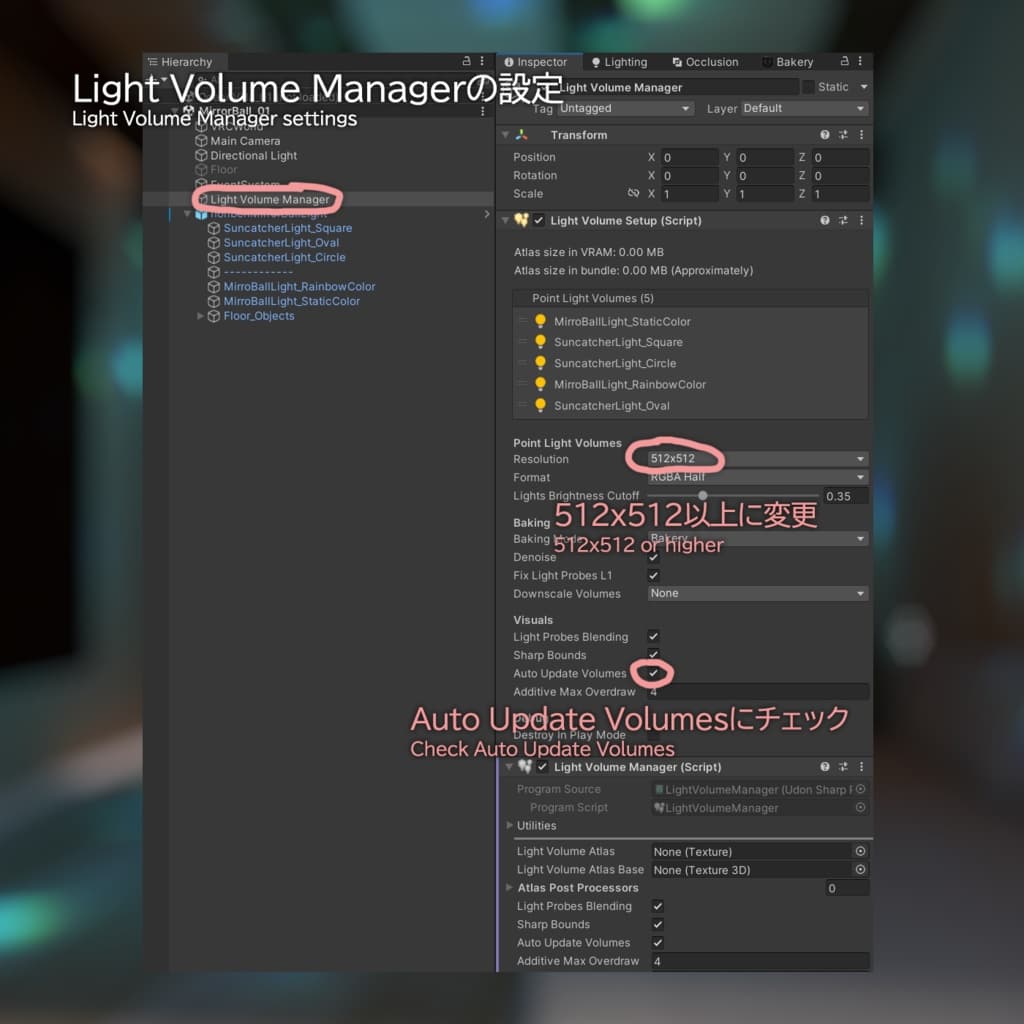Viewport: 1024px width, 1024px height.
Task: Toggle Auto Update Volumes in Visuals section
Action: click(654, 673)
